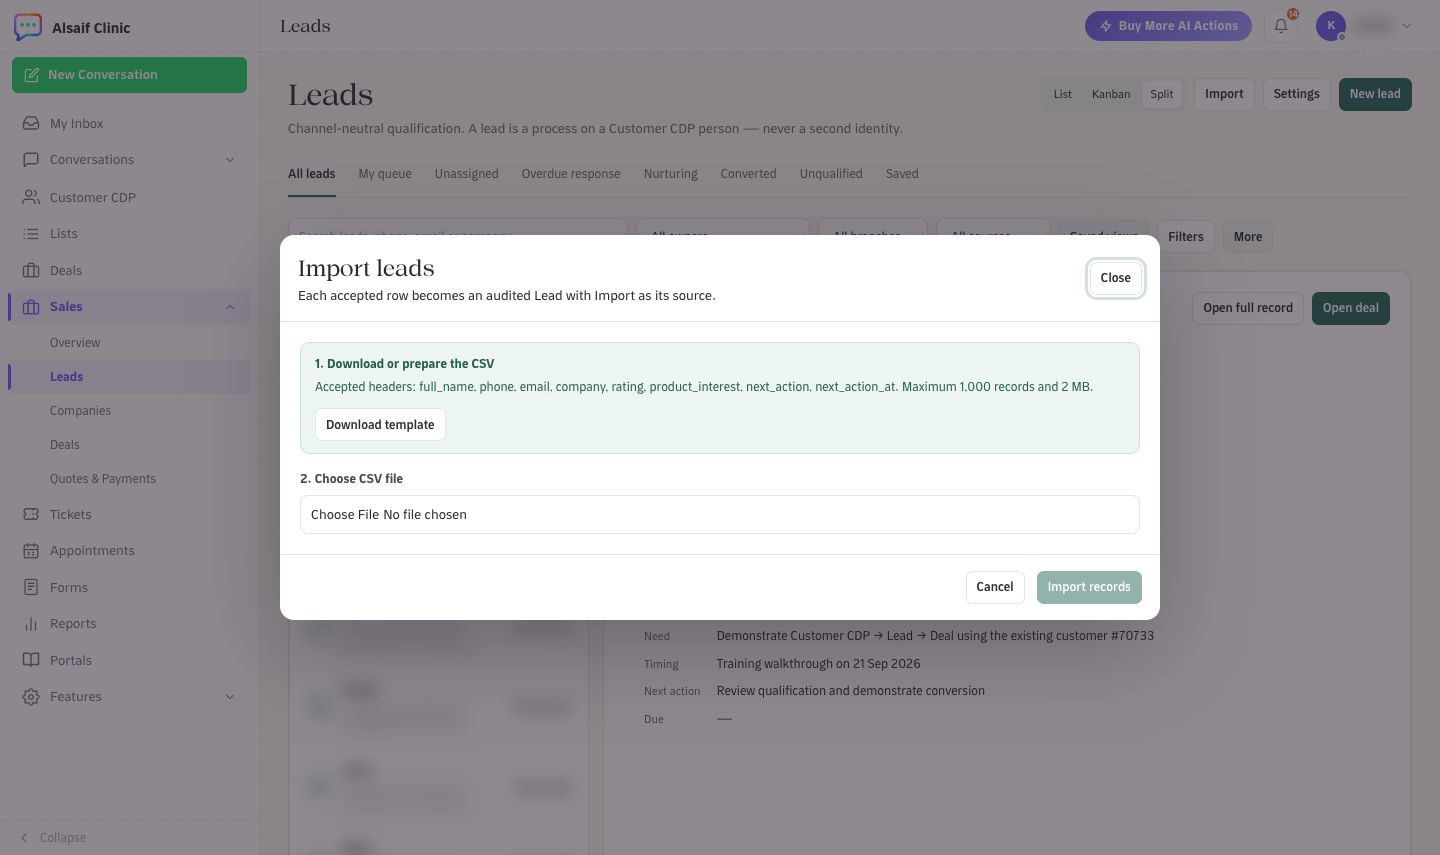The width and height of the screenshot is (1440, 855).
Task: Open Companies under Sales
Action: coord(81,411)
